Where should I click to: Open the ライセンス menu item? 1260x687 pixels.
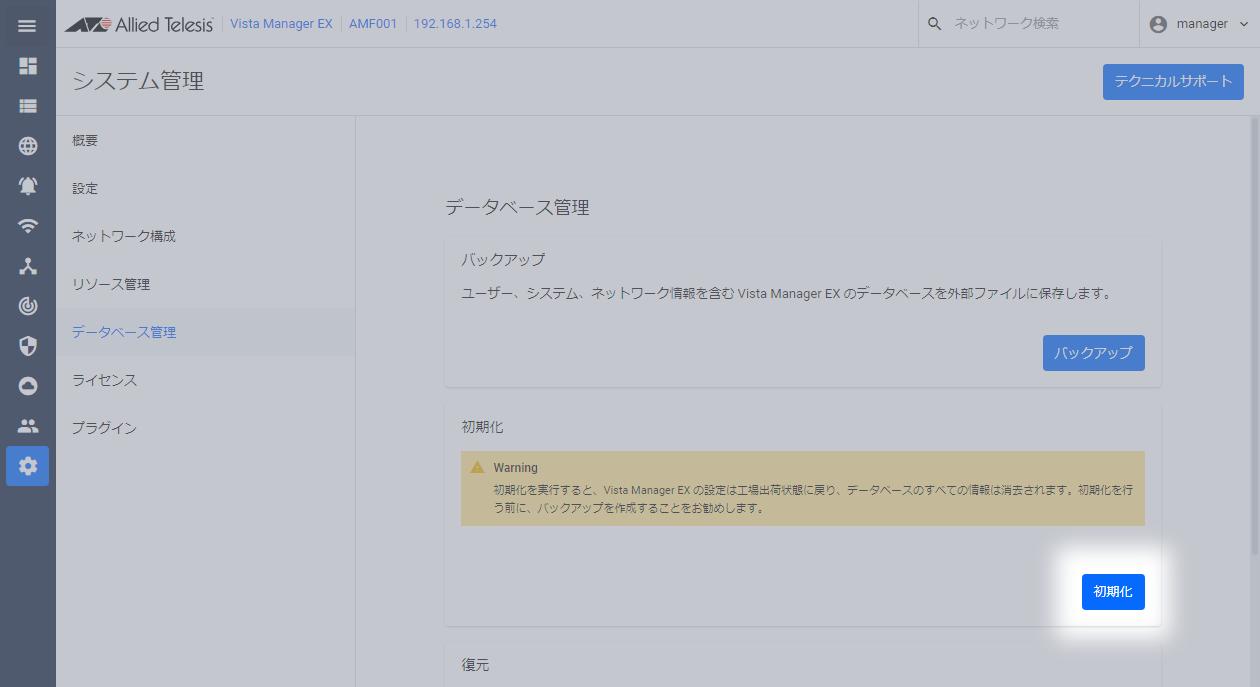104,381
